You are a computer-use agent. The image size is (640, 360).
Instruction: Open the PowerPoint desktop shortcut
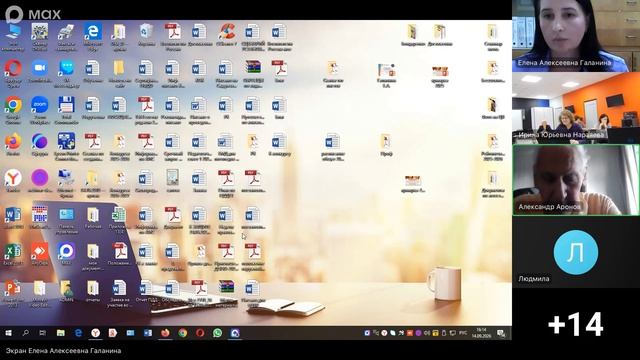(13, 293)
